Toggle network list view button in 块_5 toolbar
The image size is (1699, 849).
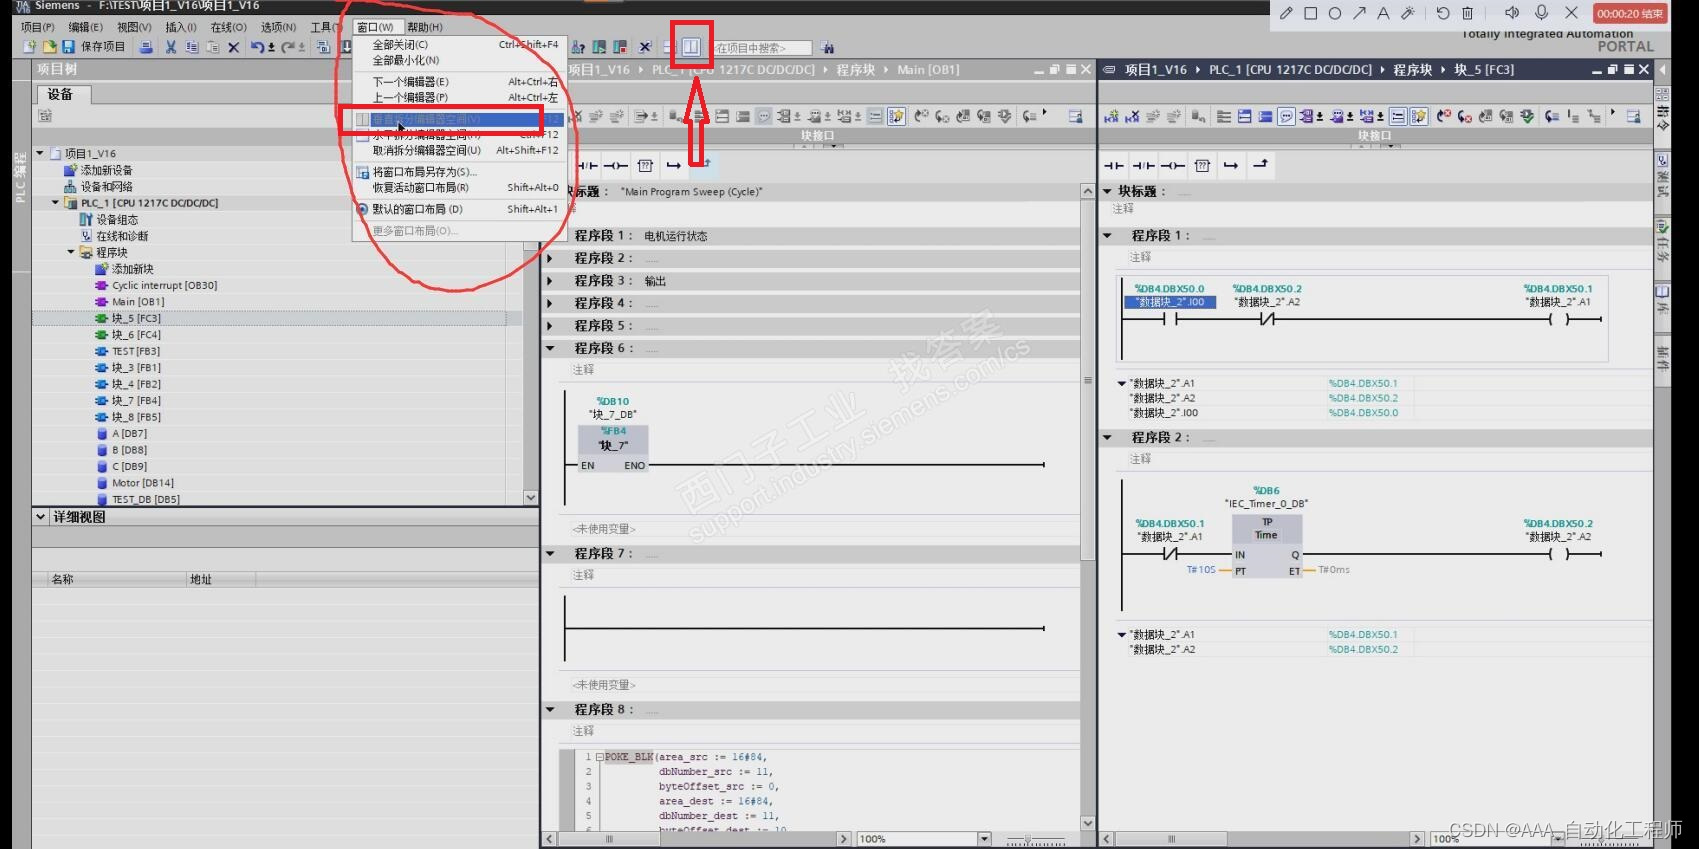(x=1398, y=117)
